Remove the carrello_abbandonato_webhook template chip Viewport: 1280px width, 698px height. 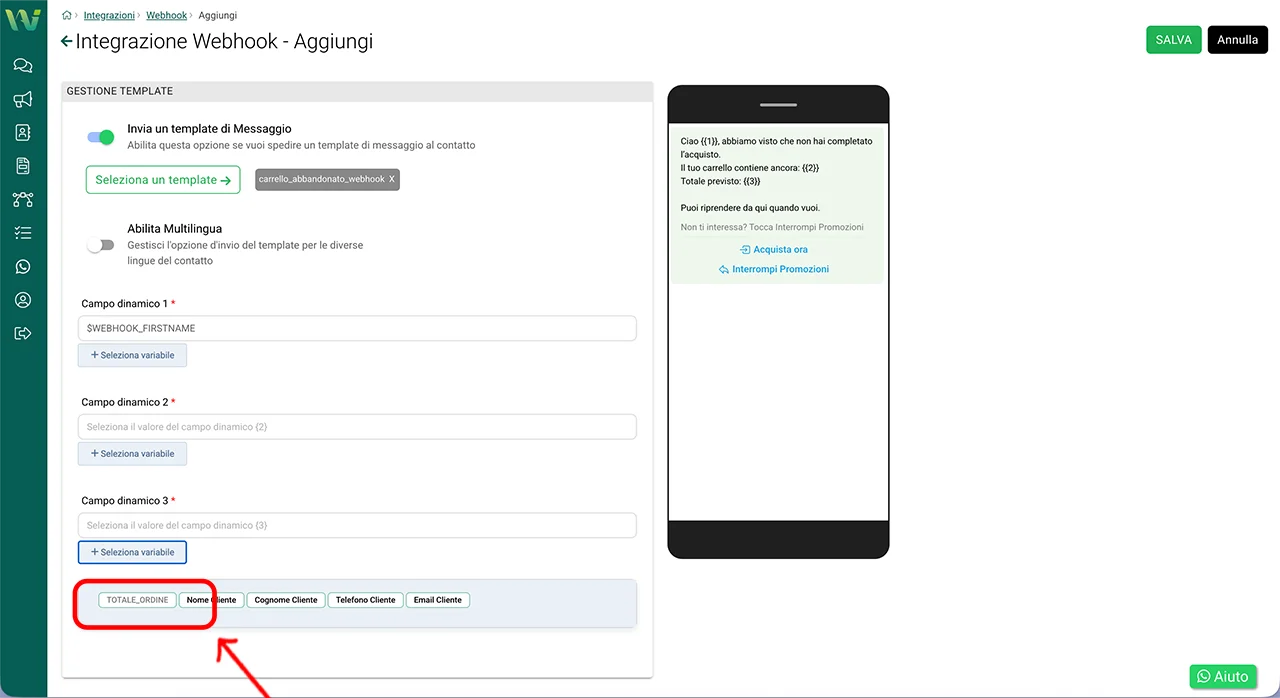click(392, 179)
